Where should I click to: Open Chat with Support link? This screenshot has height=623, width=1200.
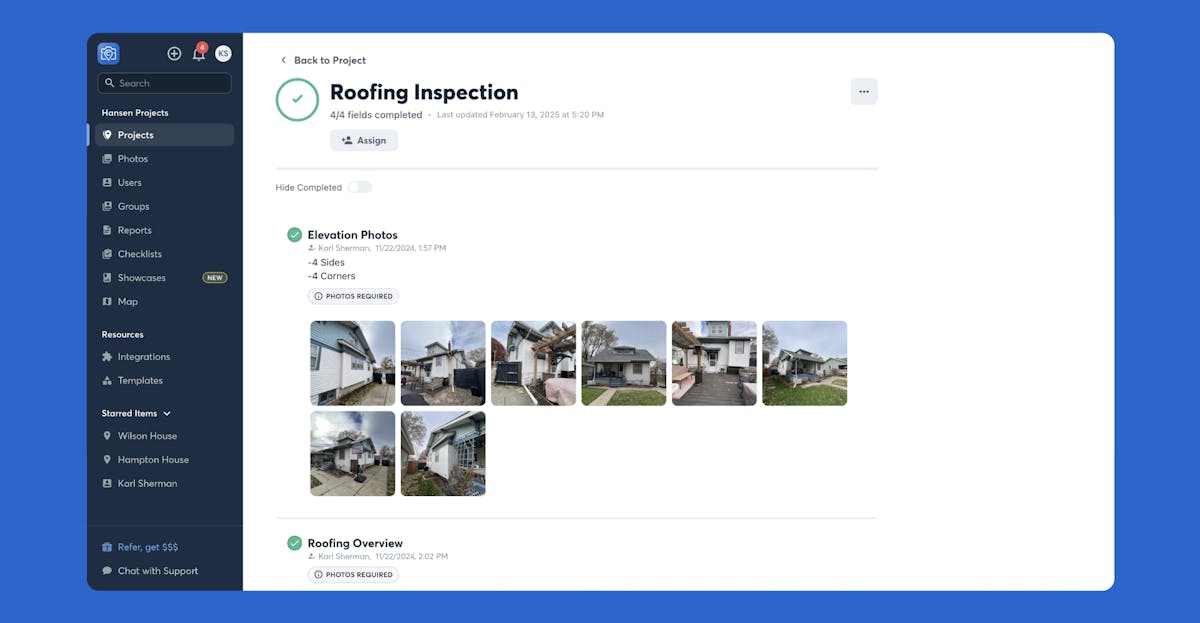tap(158, 571)
